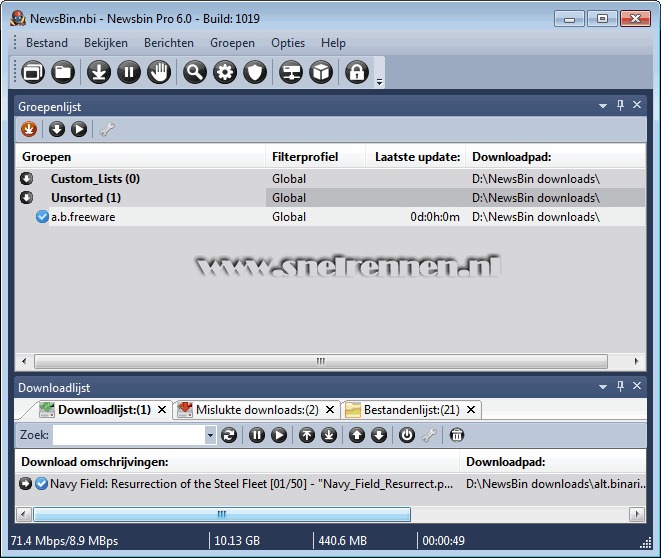Click the windows cascade icon in main toolbar

tap(33, 72)
